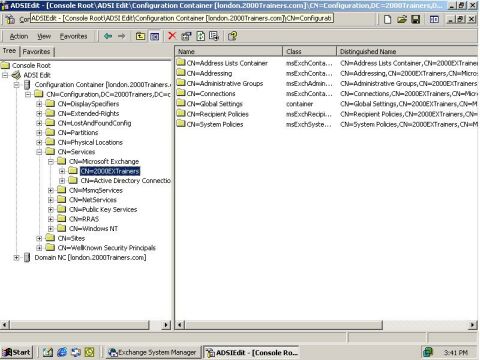This screenshot has height=360, width=480.
Task: Select CN=MsmqServices in the tree
Action: (96, 190)
